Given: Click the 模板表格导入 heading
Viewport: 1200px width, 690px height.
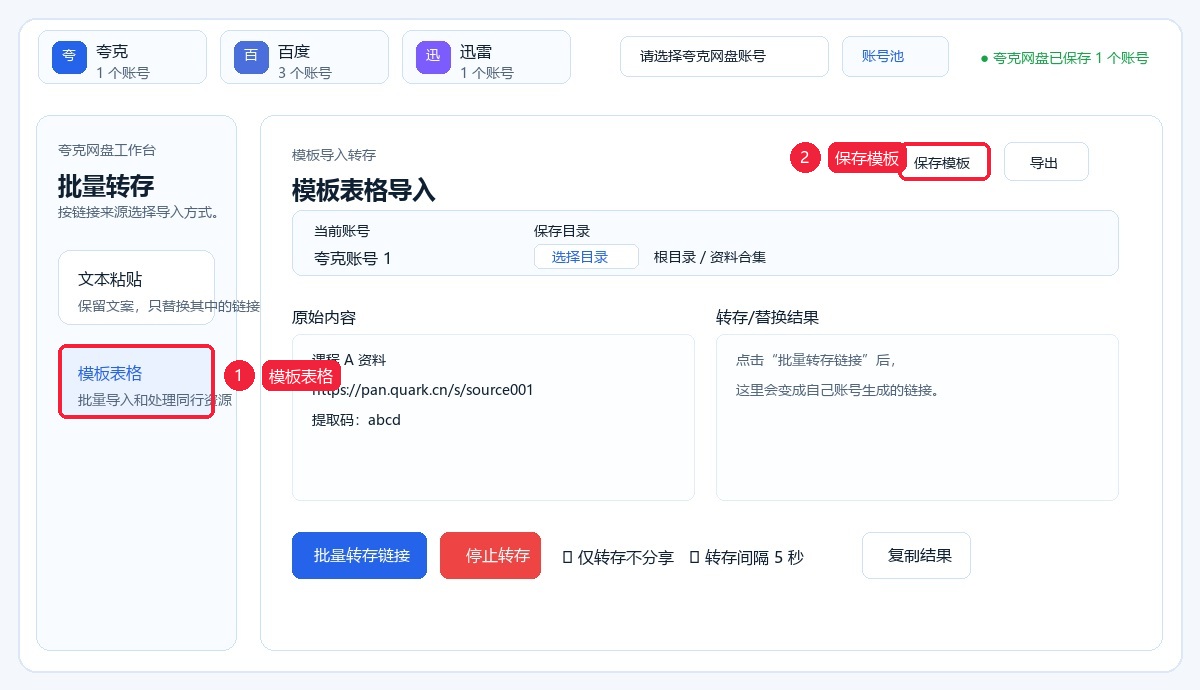Looking at the screenshot, I should (x=364, y=190).
